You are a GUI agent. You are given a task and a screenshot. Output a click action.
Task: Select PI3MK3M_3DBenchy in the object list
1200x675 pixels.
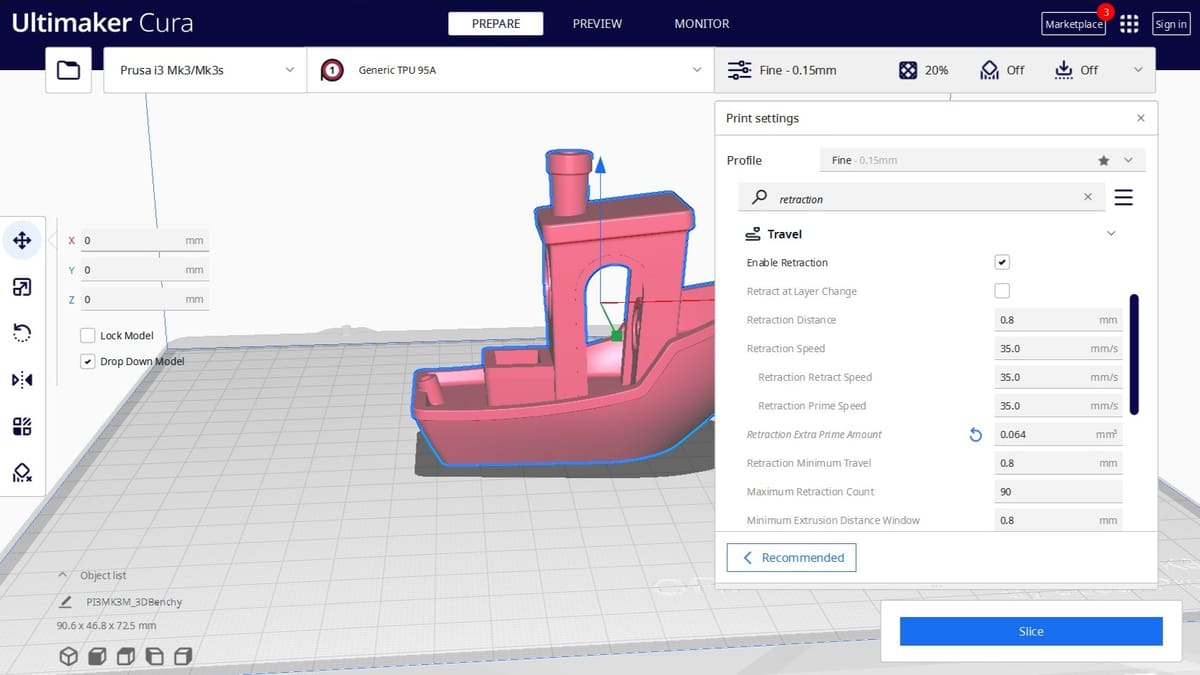pyautogui.click(x=134, y=602)
